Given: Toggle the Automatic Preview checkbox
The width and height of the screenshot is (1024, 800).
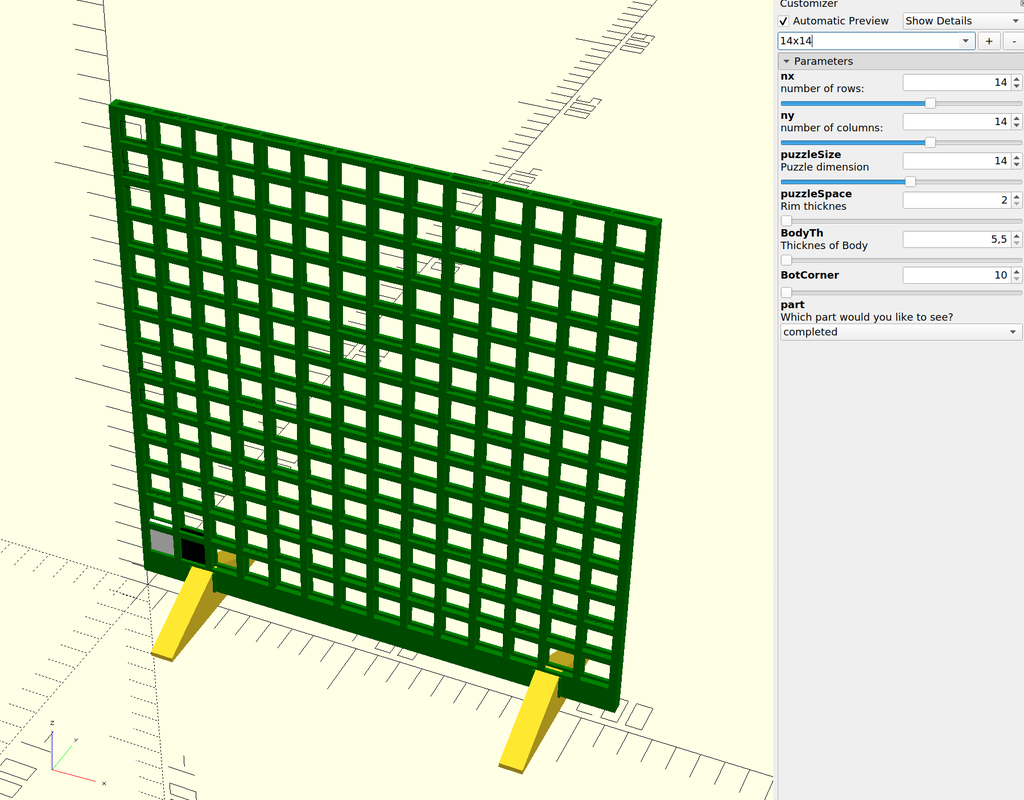Looking at the screenshot, I should [x=784, y=21].
